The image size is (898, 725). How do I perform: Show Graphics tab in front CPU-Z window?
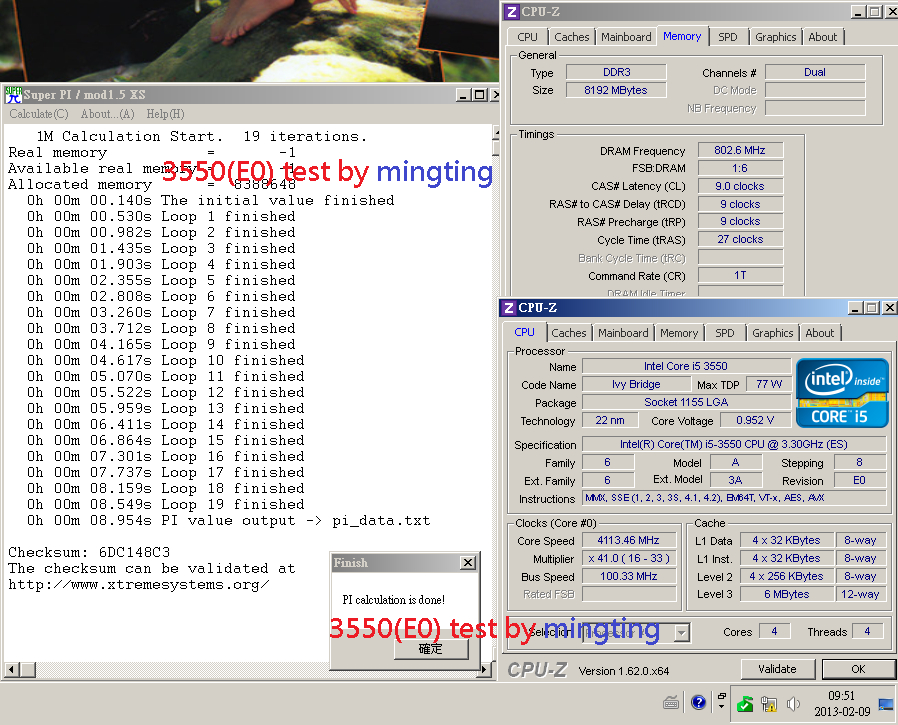click(773, 333)
